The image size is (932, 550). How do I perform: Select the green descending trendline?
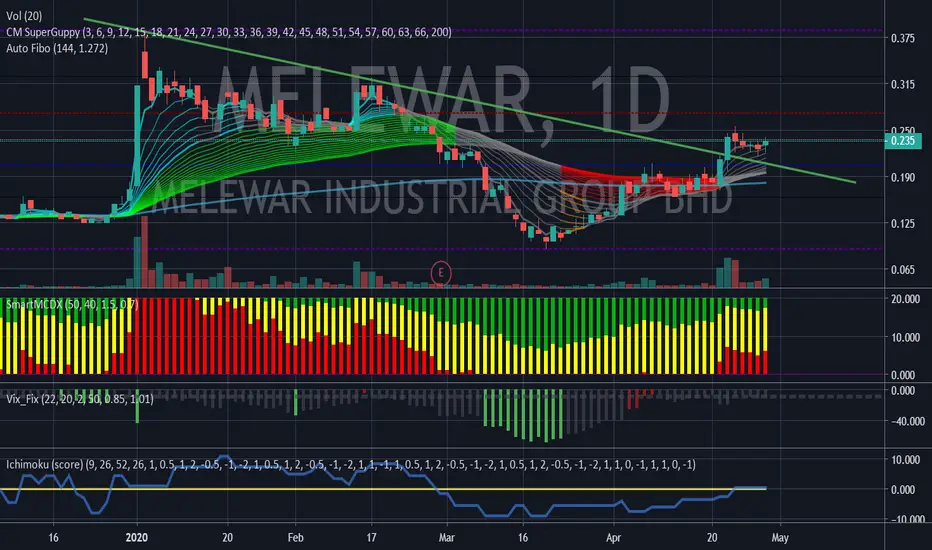470,100
